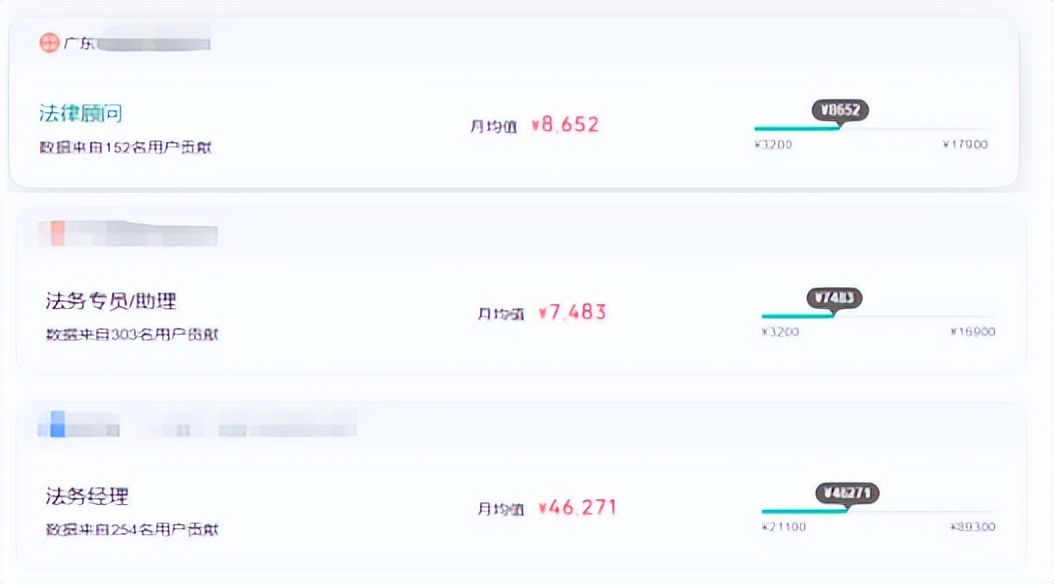Click the 法务专员/助理 salary range bar
The image size is (1054, 584).
pos(877,317)
